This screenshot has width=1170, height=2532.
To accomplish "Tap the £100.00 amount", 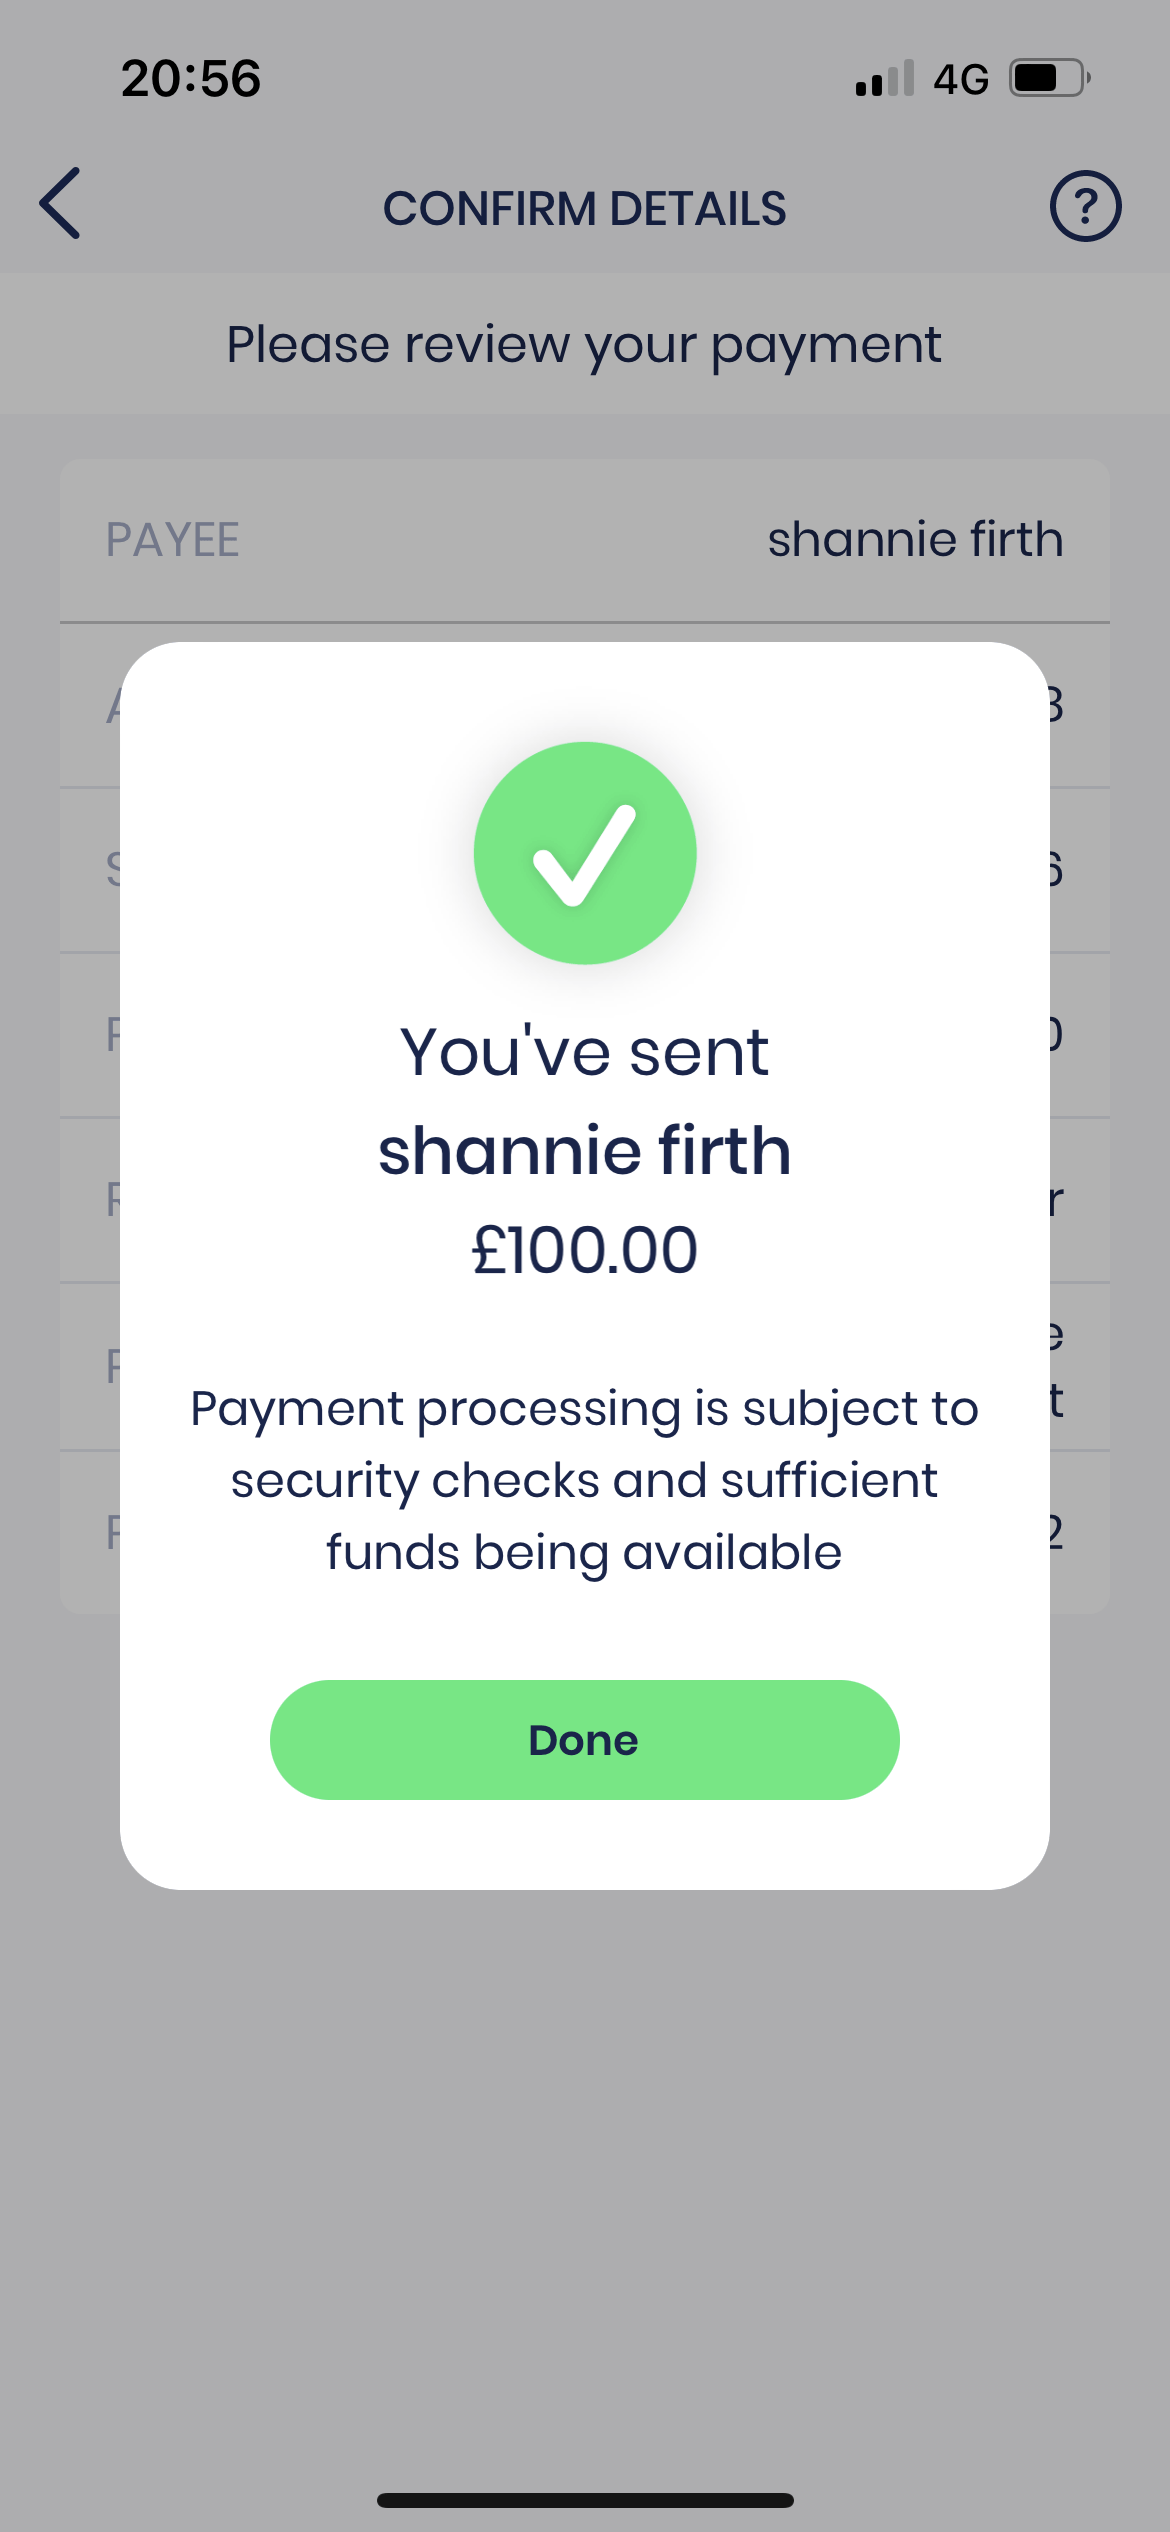I will [x=585, y=1250].
